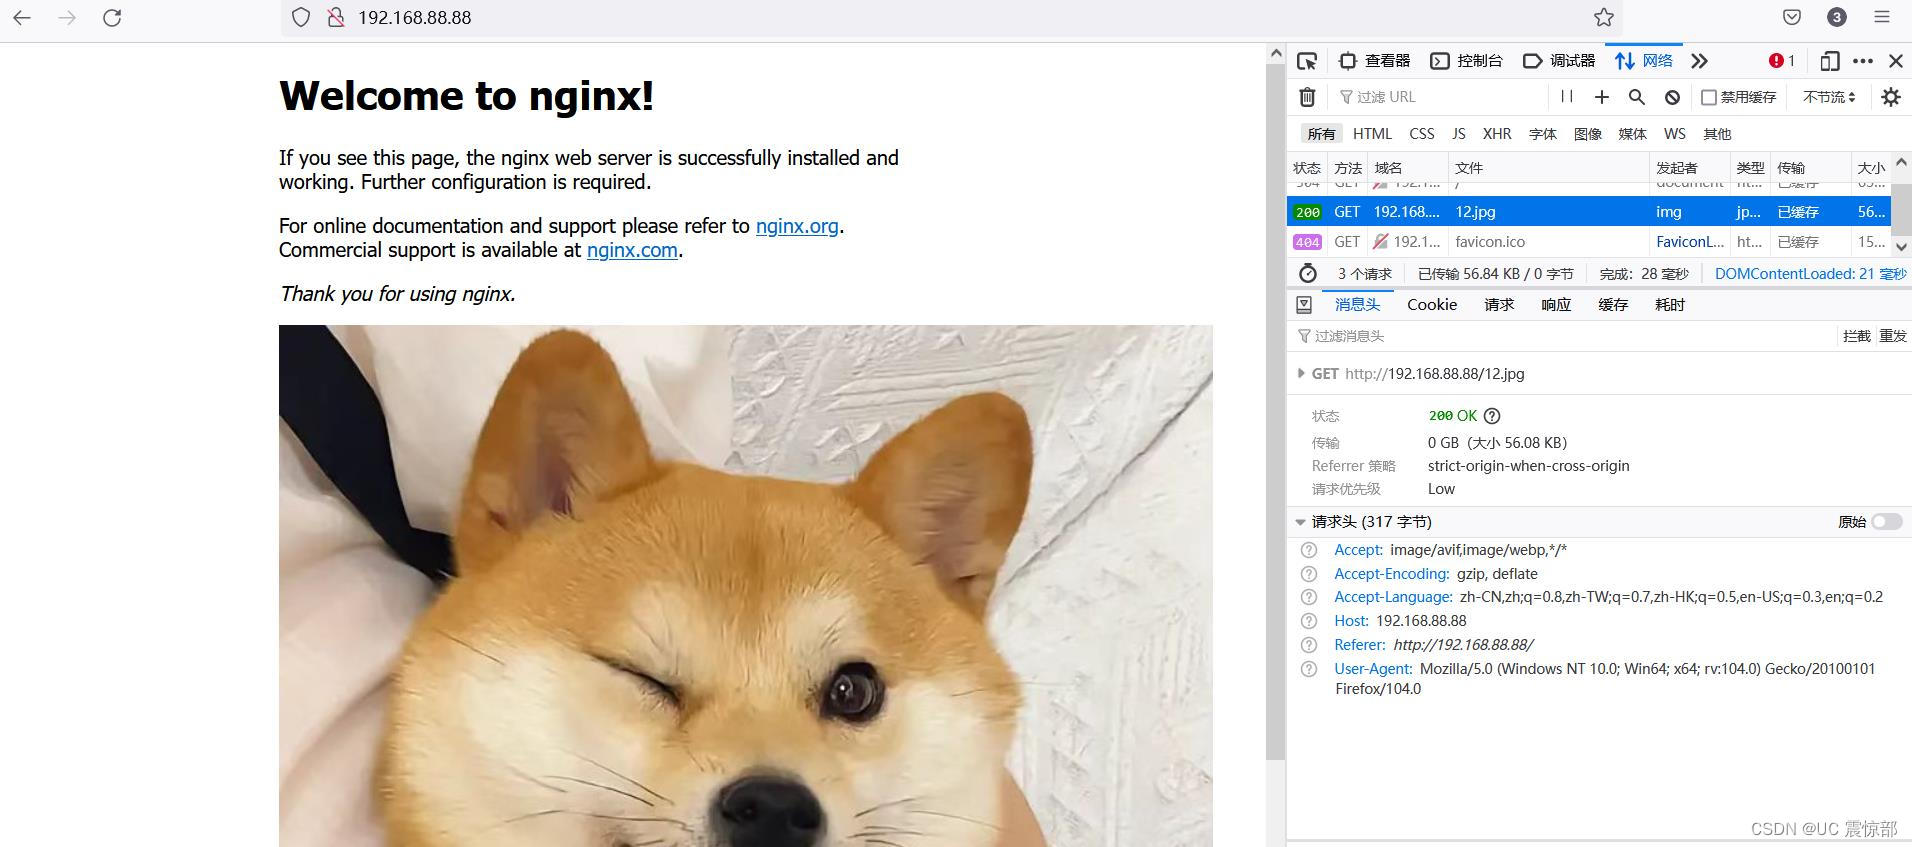Screen dimensions: 1912x847
Task: Click help icon next to 200 OK
Action: [x=1492, y=416]
